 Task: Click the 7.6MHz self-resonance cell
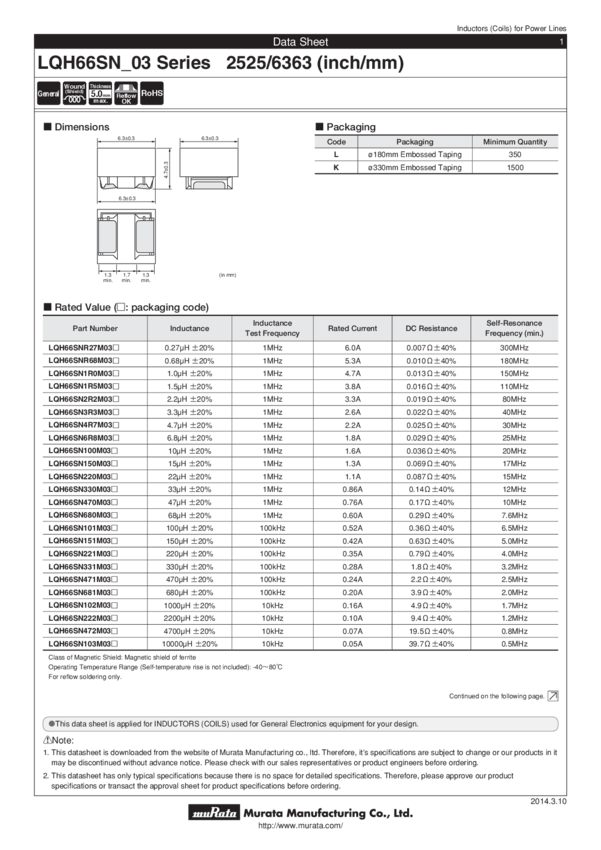point(514,516)
